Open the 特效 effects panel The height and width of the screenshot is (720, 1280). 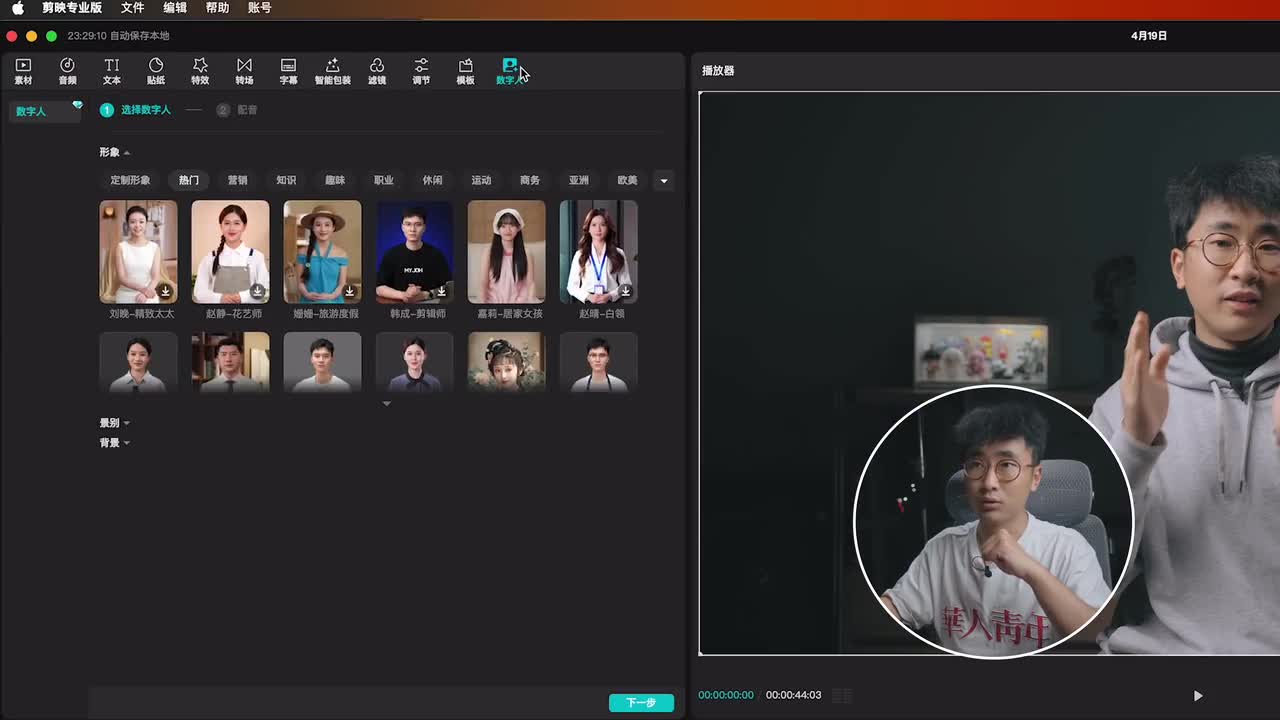200,71
